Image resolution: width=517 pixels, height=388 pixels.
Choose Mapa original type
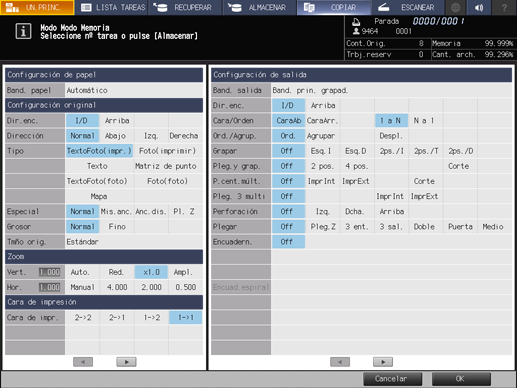point(99,196)
